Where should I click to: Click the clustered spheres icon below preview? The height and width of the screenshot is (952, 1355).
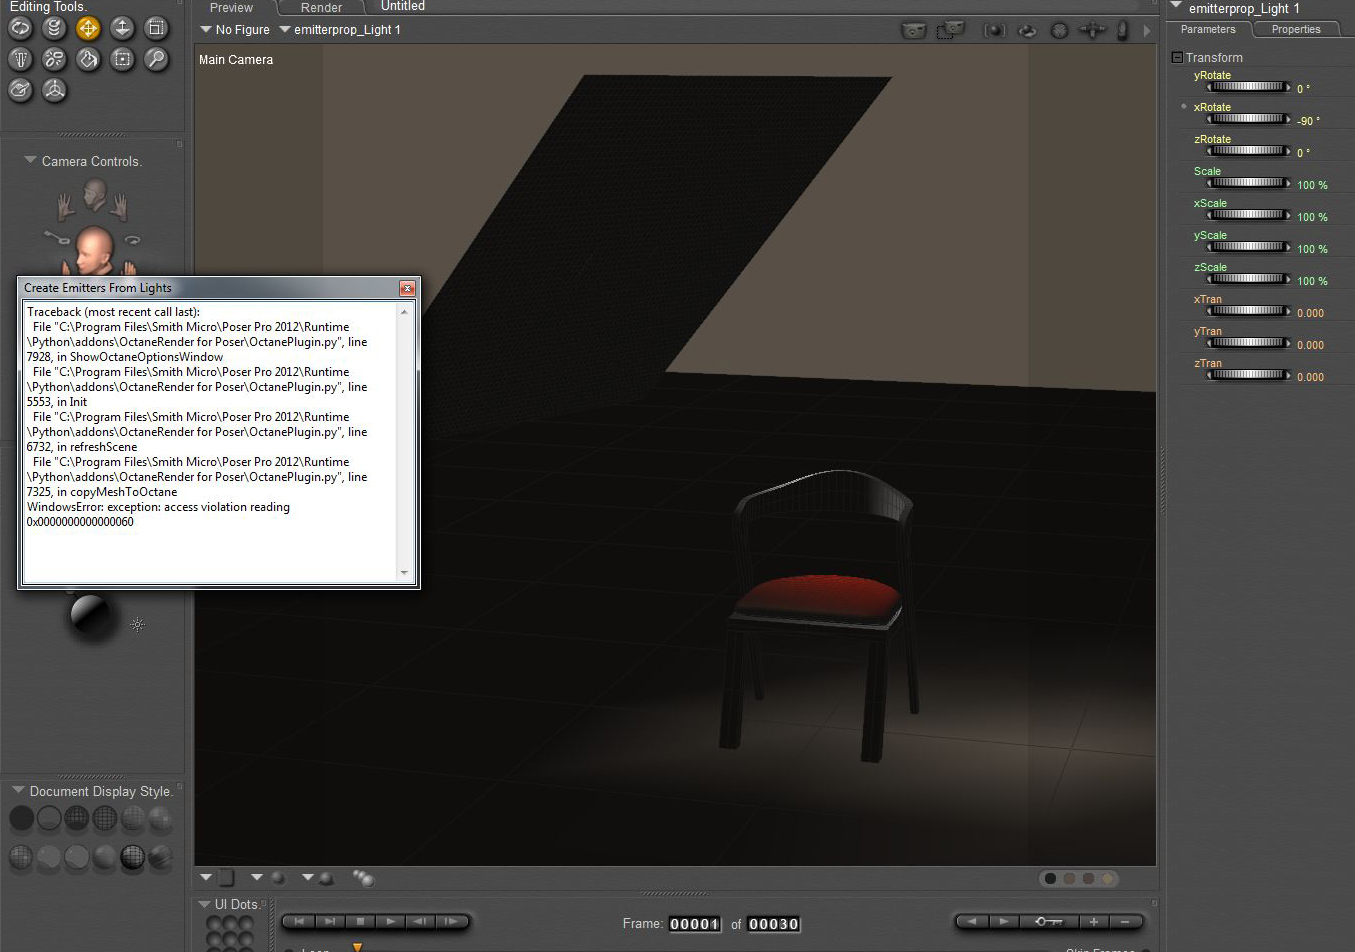(x=363, y=878)
